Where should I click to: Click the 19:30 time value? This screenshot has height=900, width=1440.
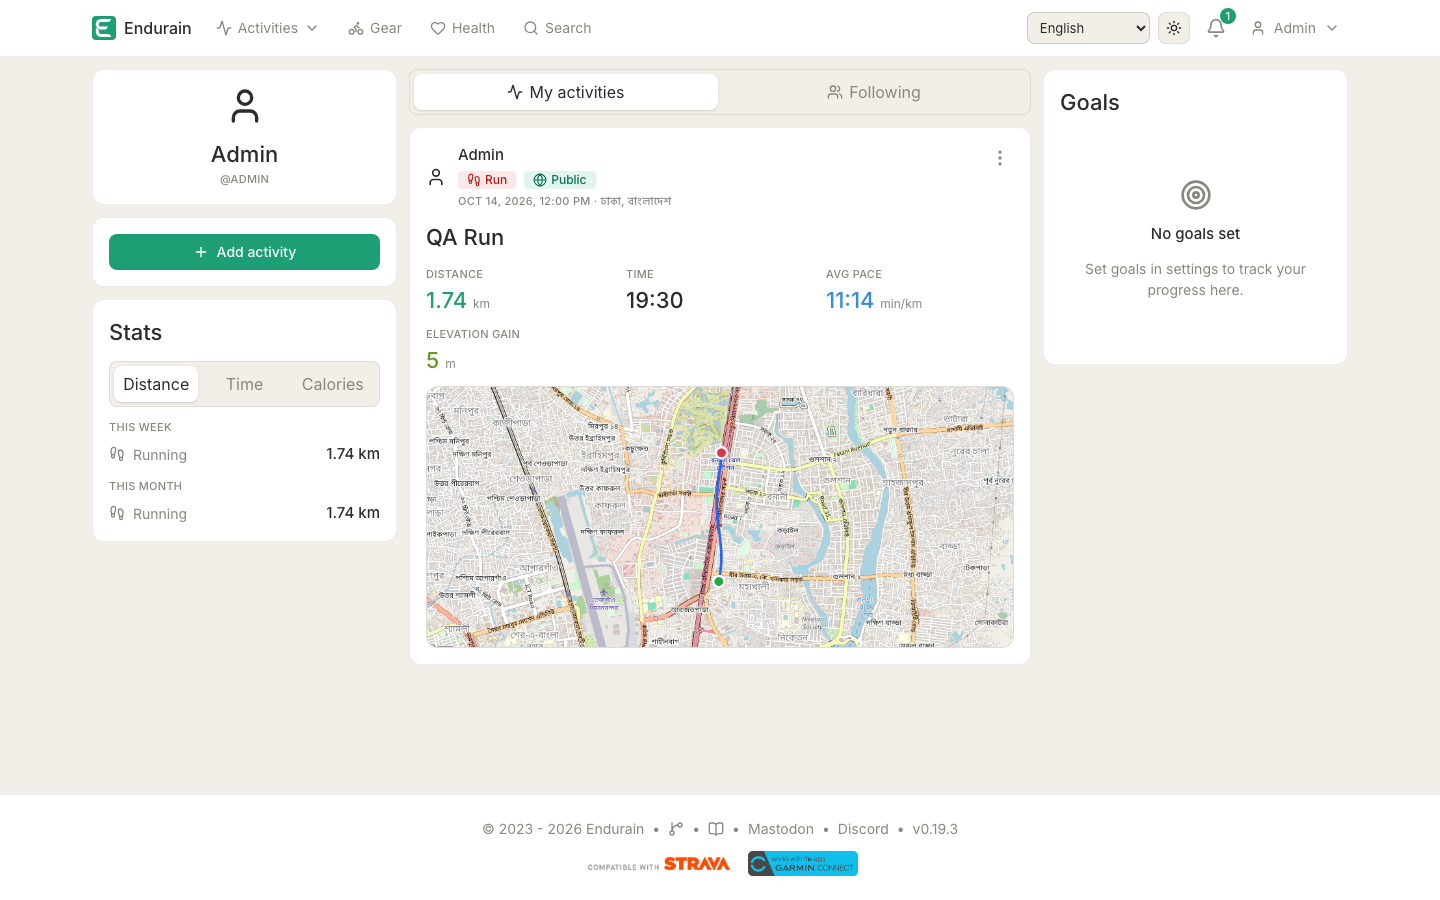click(655, 300)
